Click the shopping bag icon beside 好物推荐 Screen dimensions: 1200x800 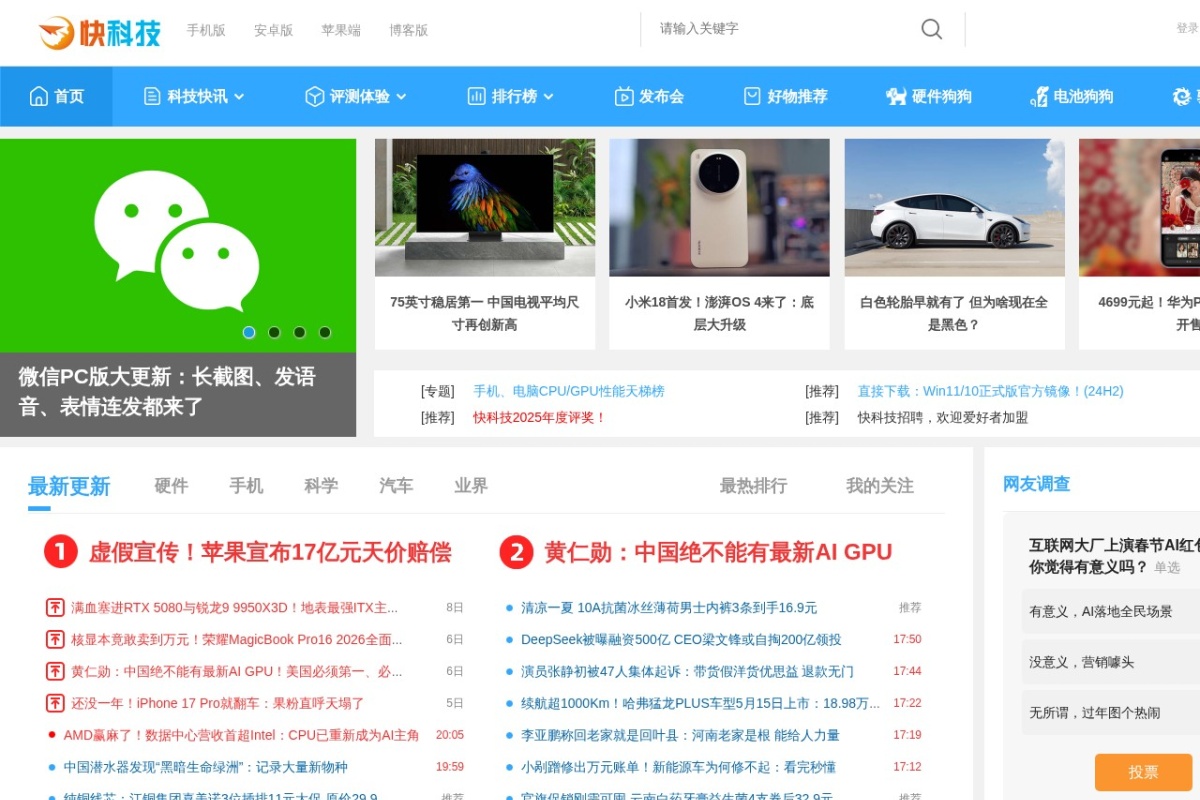click(752, 96)
